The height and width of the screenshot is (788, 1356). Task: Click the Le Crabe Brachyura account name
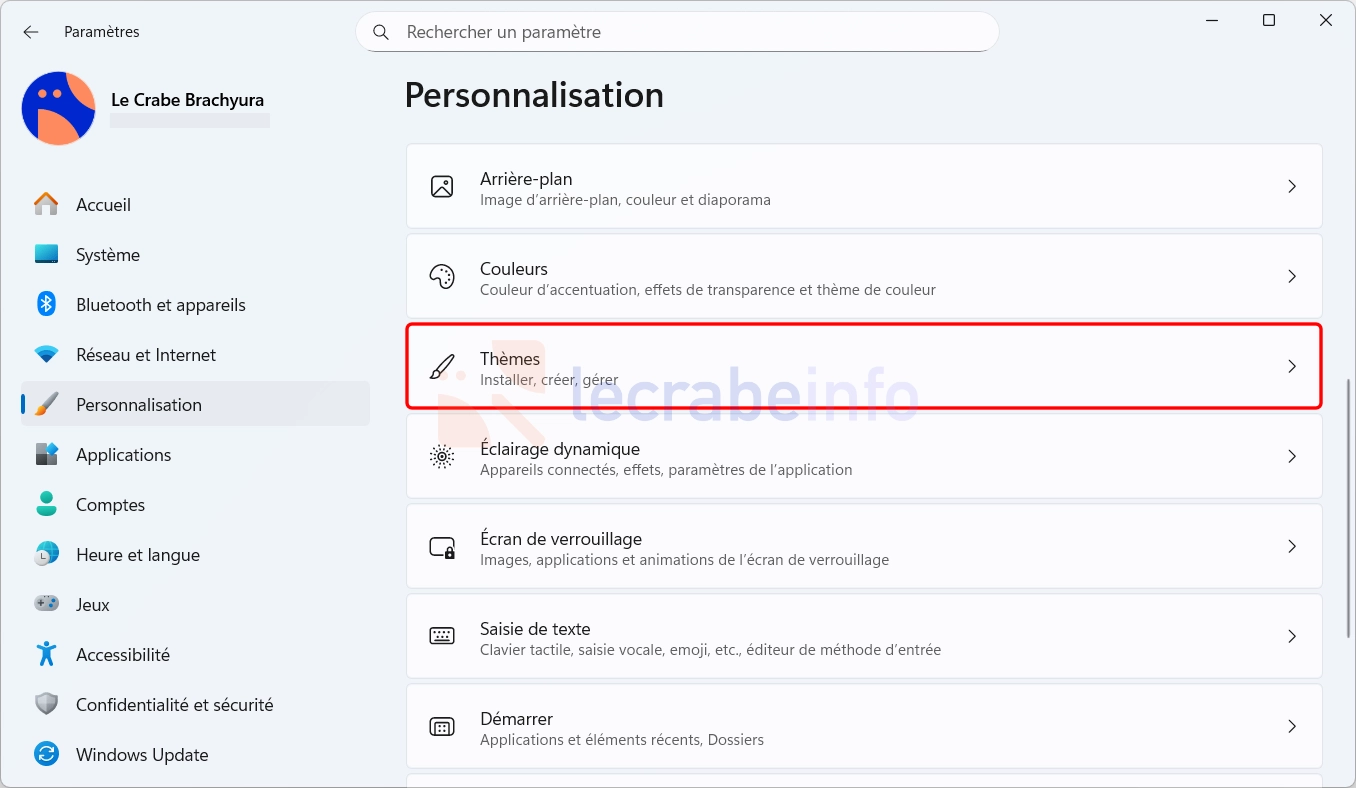(x=187, y=100)
